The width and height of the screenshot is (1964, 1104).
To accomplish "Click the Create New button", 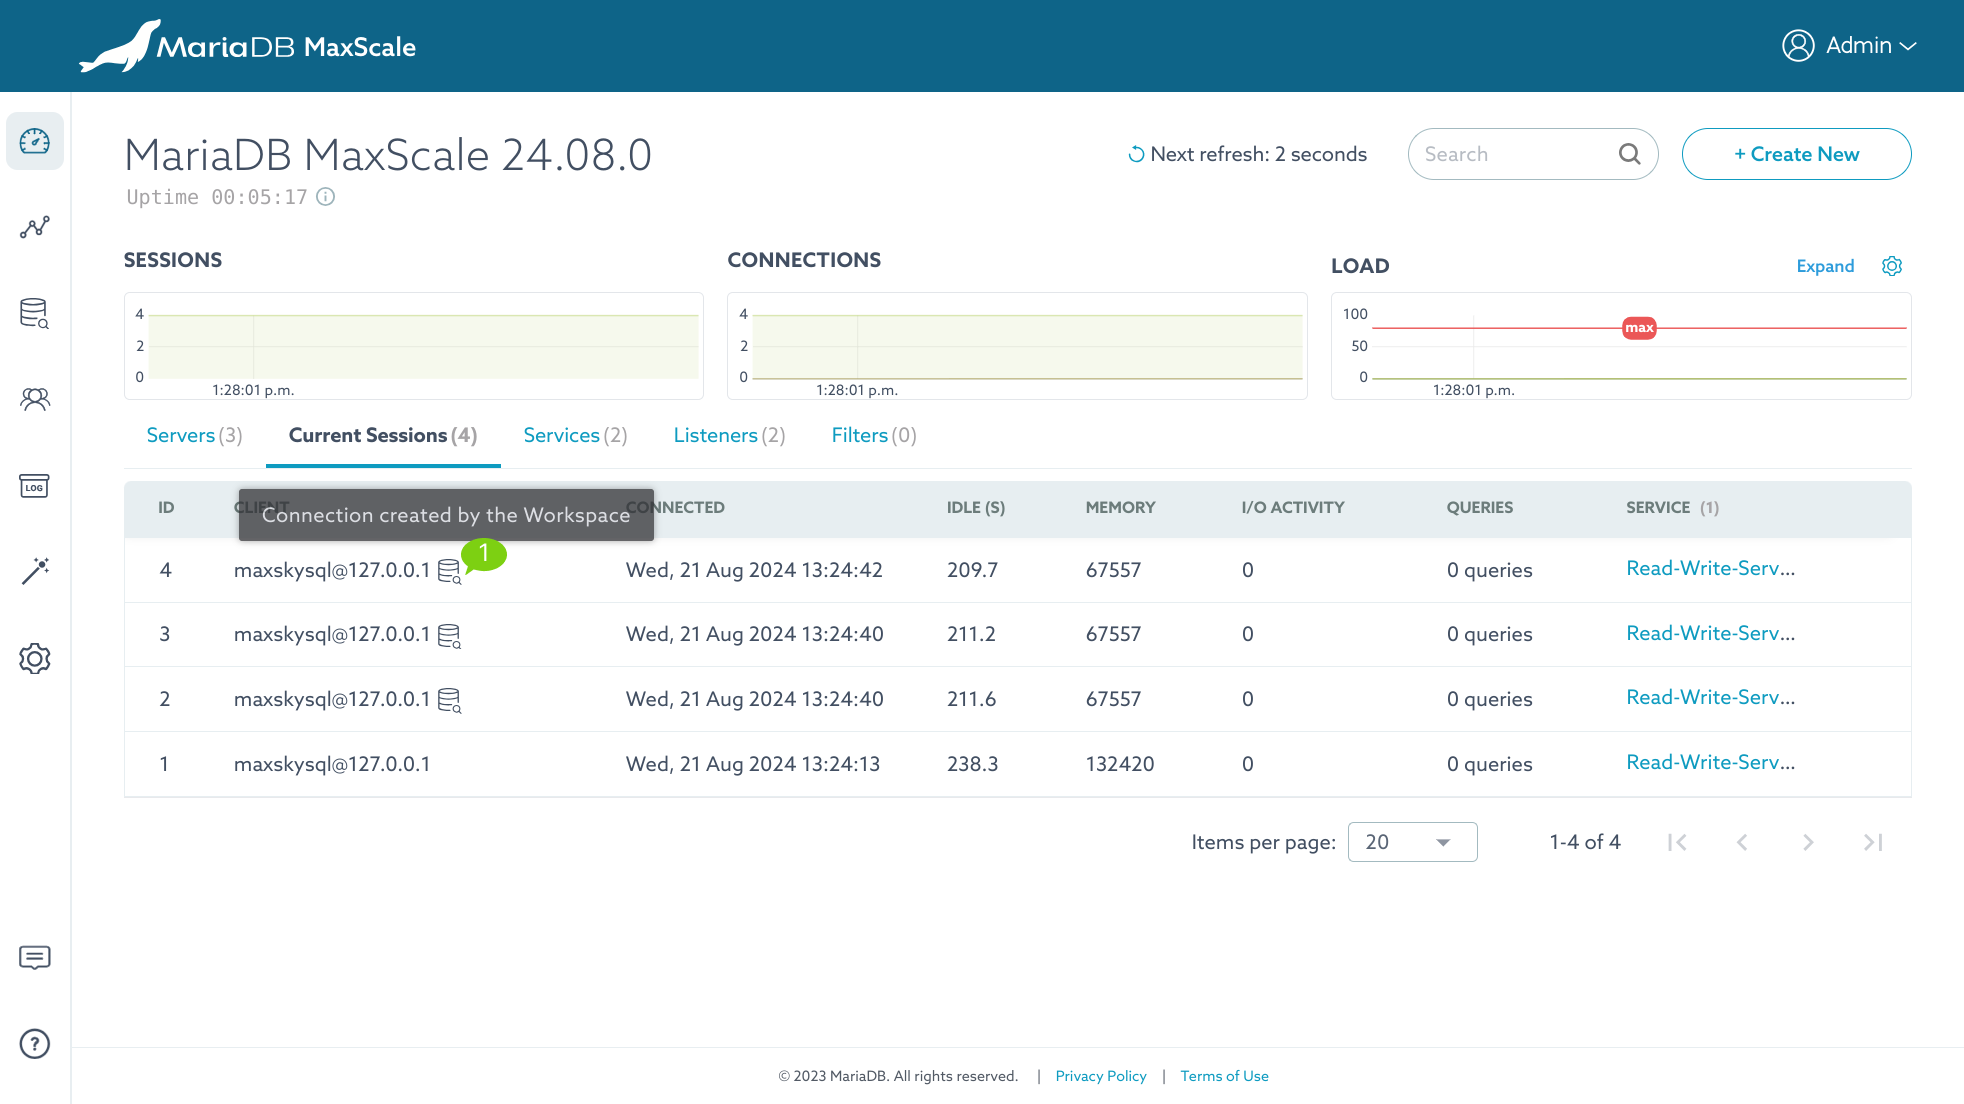I will click(x=1796, y=154).
